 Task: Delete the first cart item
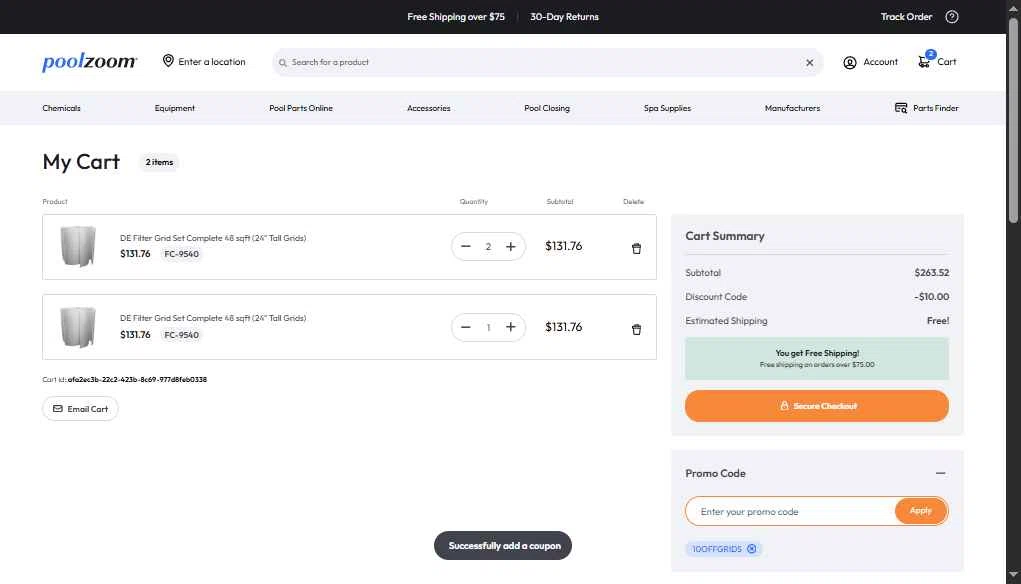click(636, 248)
